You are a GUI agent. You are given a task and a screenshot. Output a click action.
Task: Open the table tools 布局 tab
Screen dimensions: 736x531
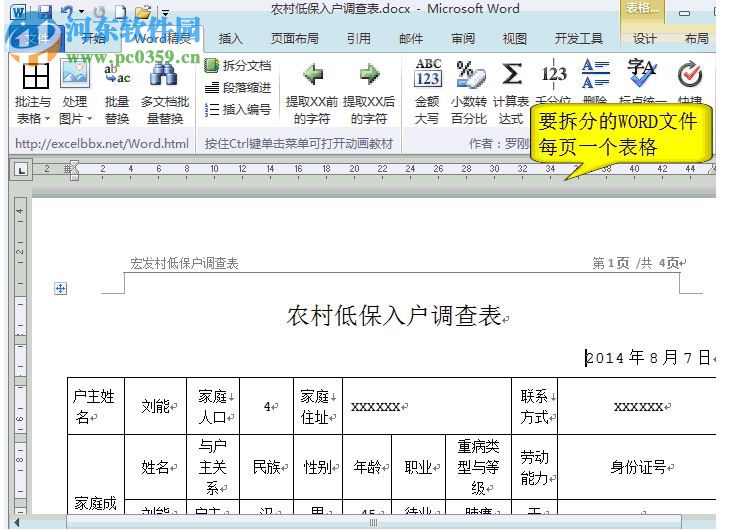pos(697,38)
